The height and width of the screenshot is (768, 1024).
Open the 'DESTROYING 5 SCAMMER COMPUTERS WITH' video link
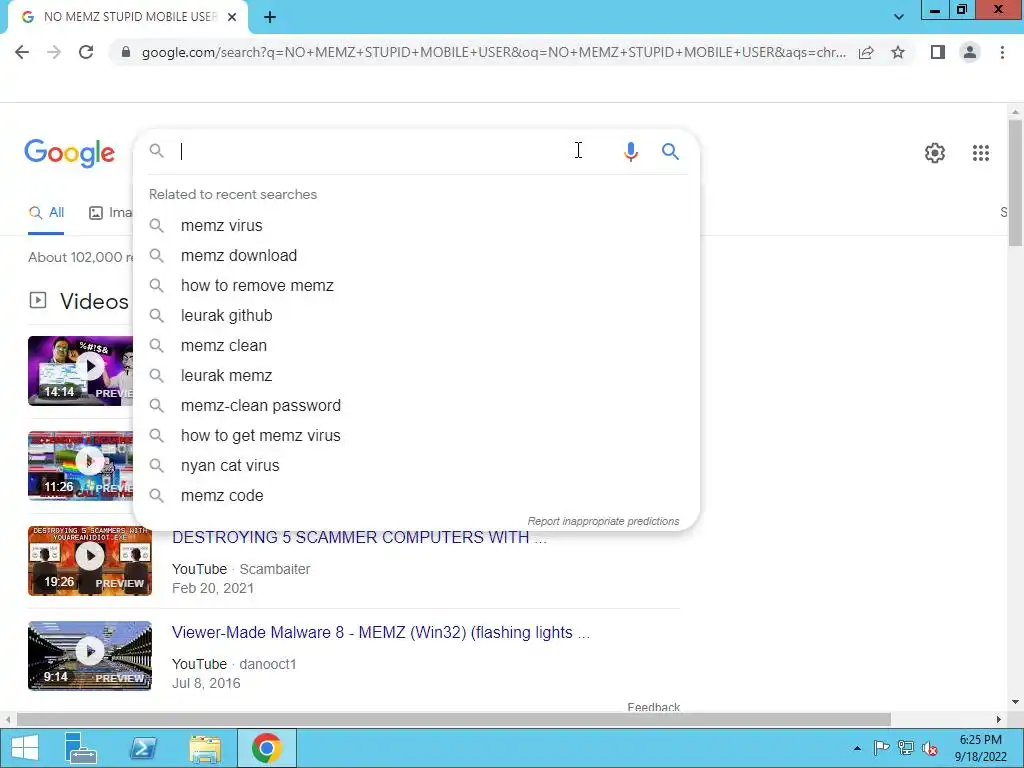(x=359, y=537)
